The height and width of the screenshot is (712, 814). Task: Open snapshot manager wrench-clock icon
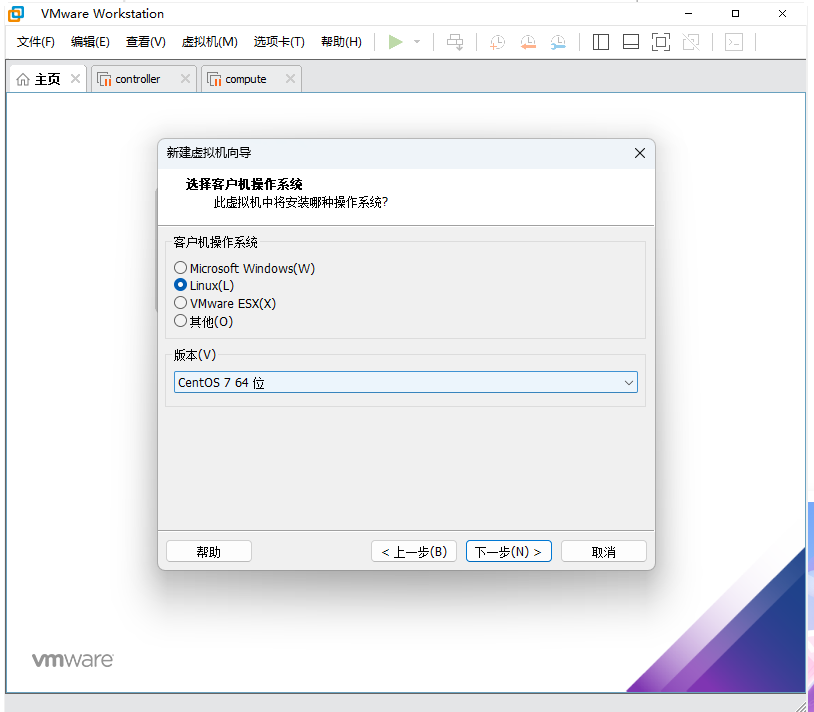click(x=558, y=42)
